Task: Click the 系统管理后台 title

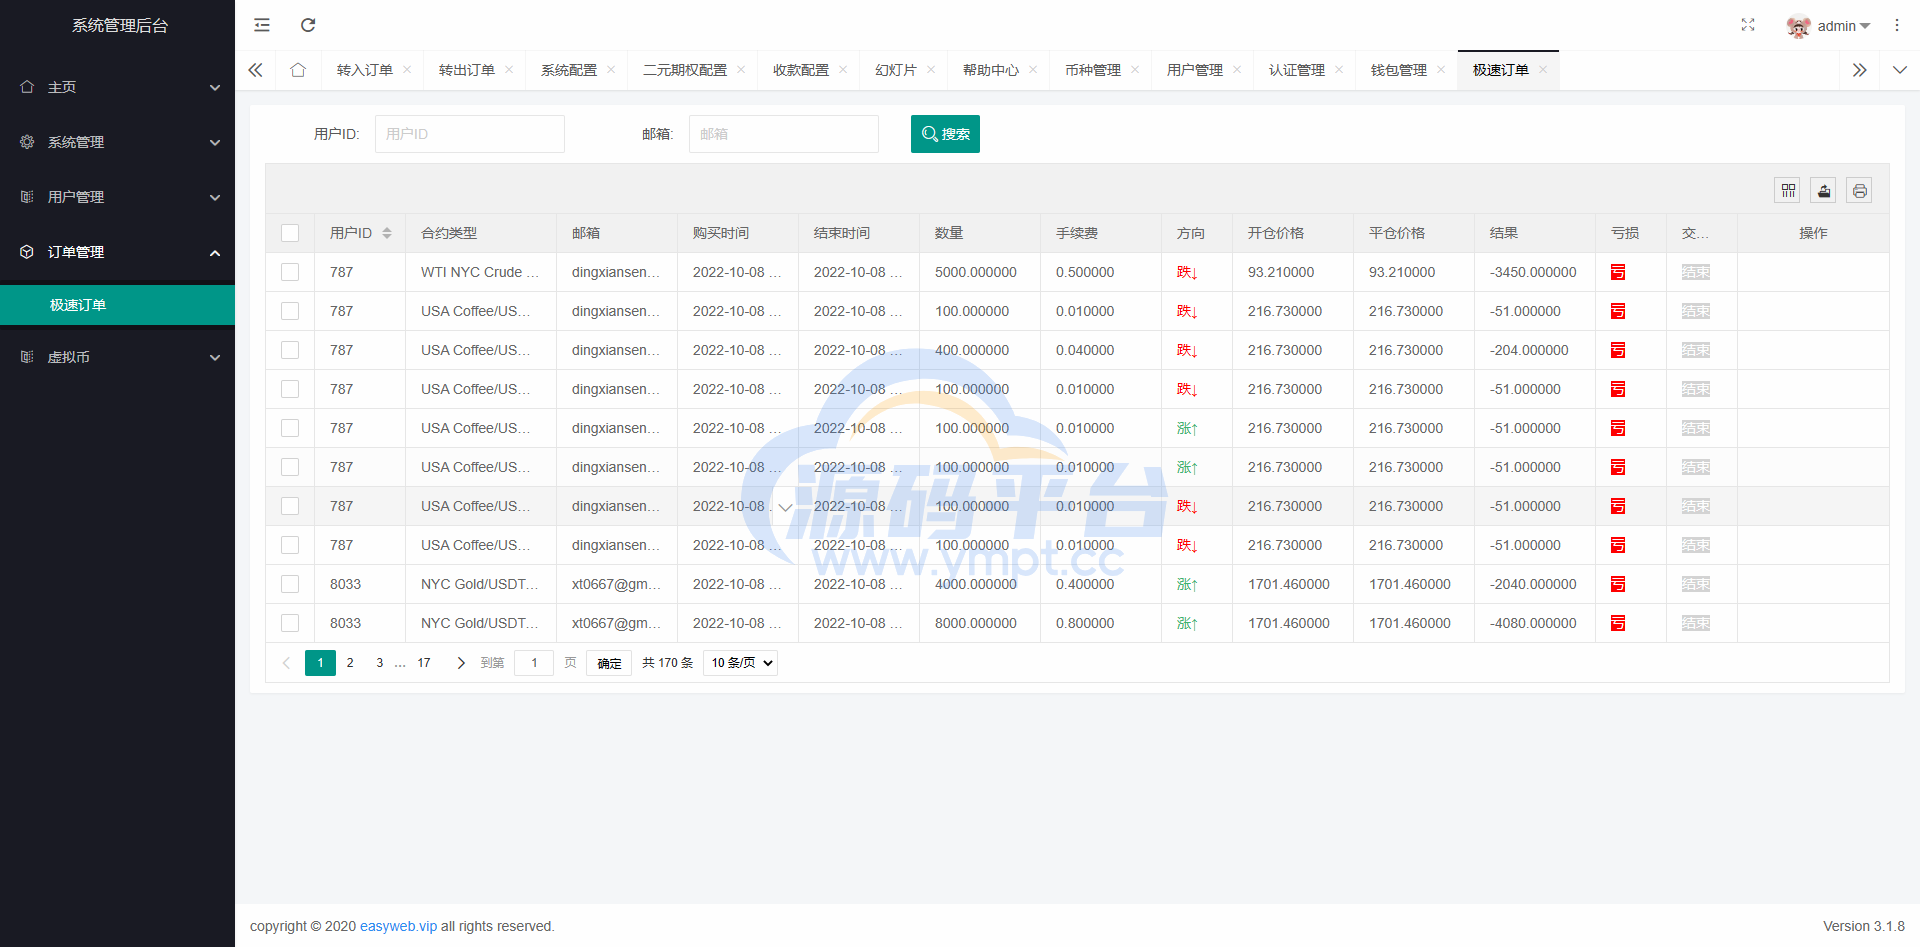Action: pos(120,25)
